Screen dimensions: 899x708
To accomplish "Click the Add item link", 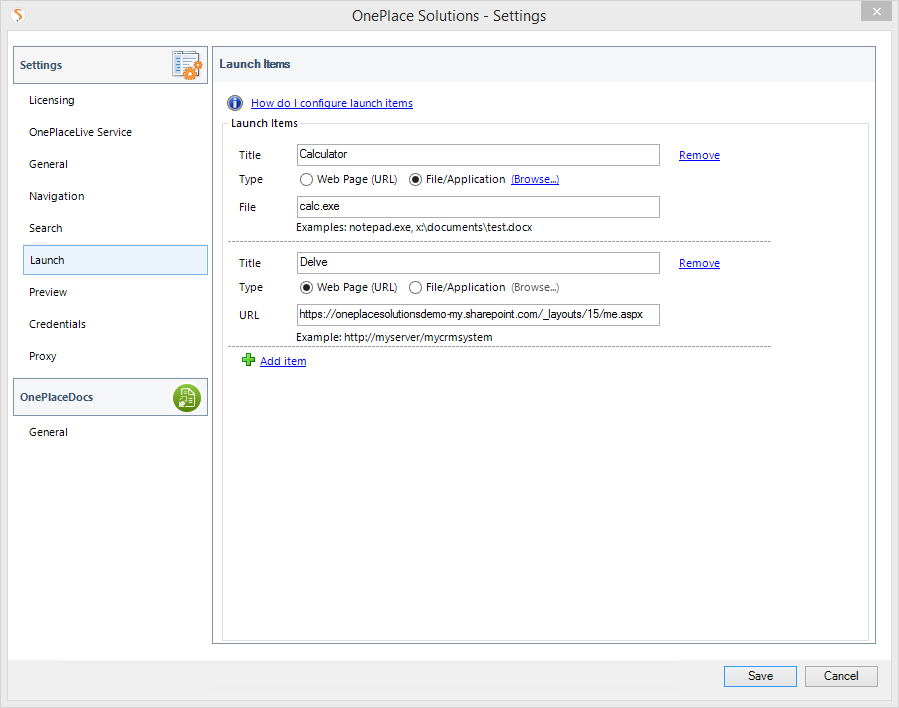I will pyautogui.click(x=283, y=361).
